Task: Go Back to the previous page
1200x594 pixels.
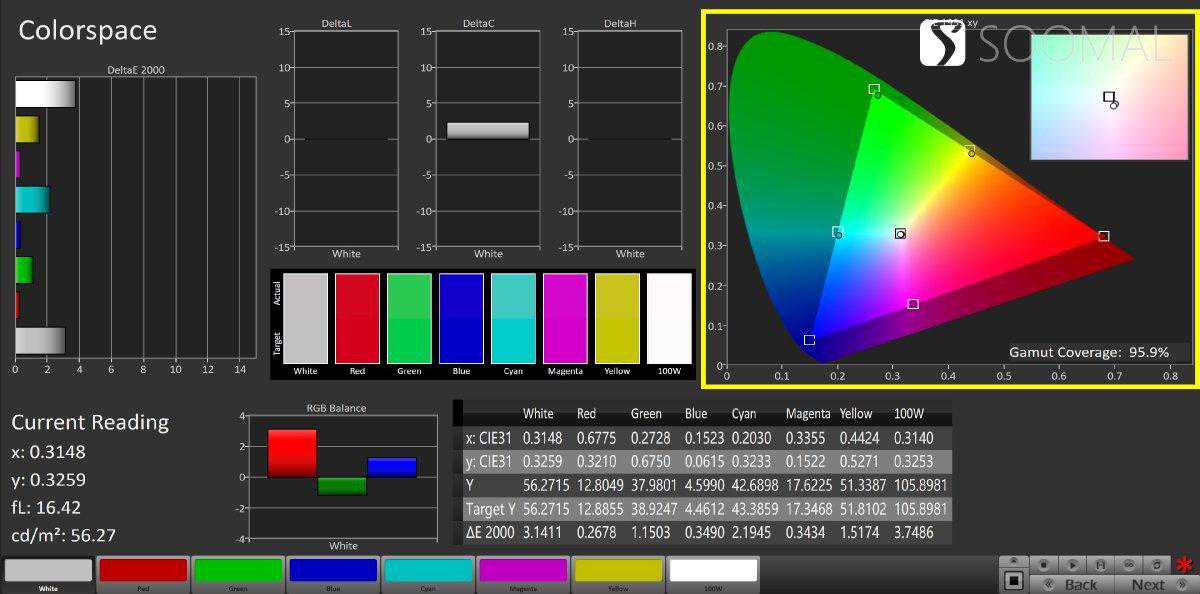Action: (x=1073, y=584)
